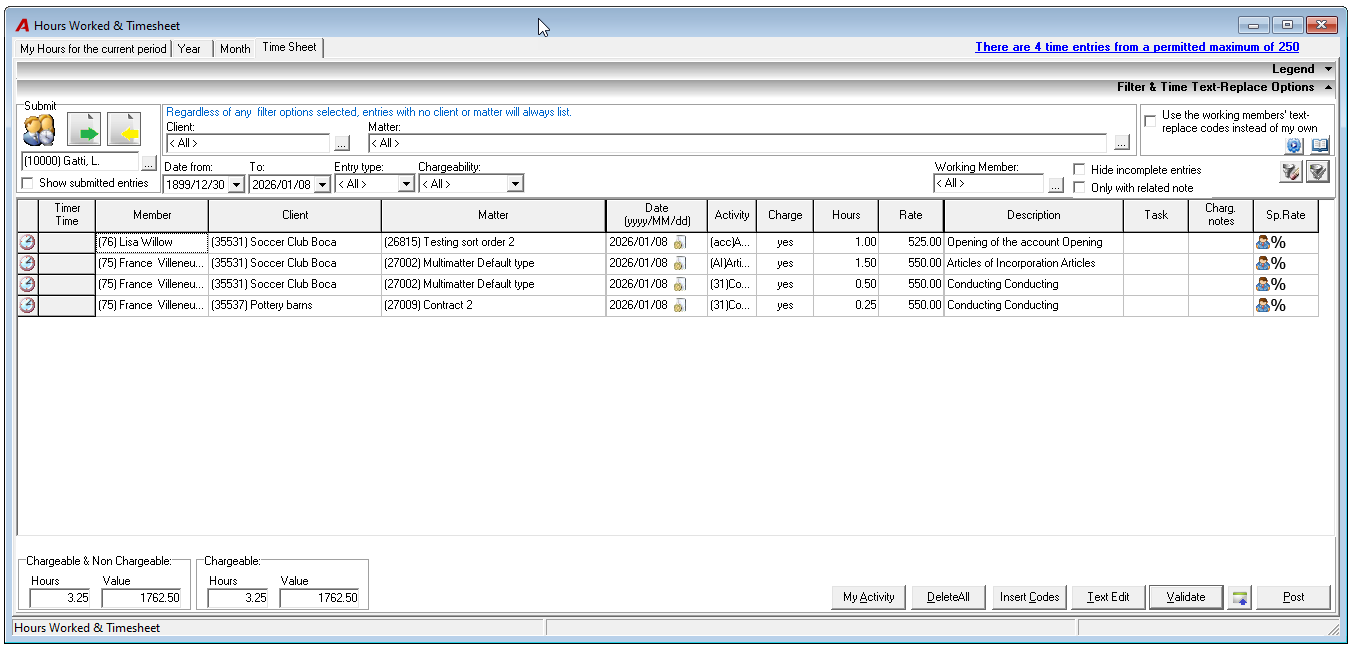Click special rate icon for Lisa Willow row
1352x650 pixels.
(x=1271, y=242)
